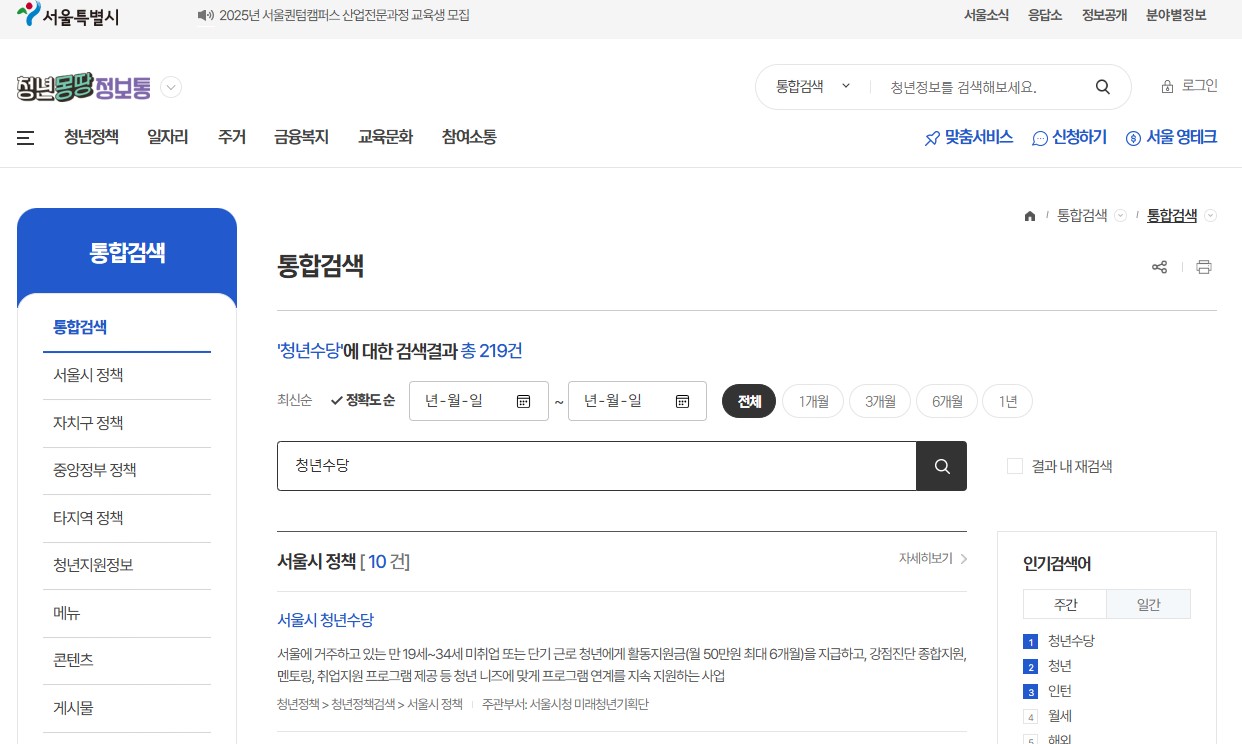1242x744 pixels.
Task: Click the home icon in breadcrumb
Action: pyautogui.click(x=1030, y=216)
